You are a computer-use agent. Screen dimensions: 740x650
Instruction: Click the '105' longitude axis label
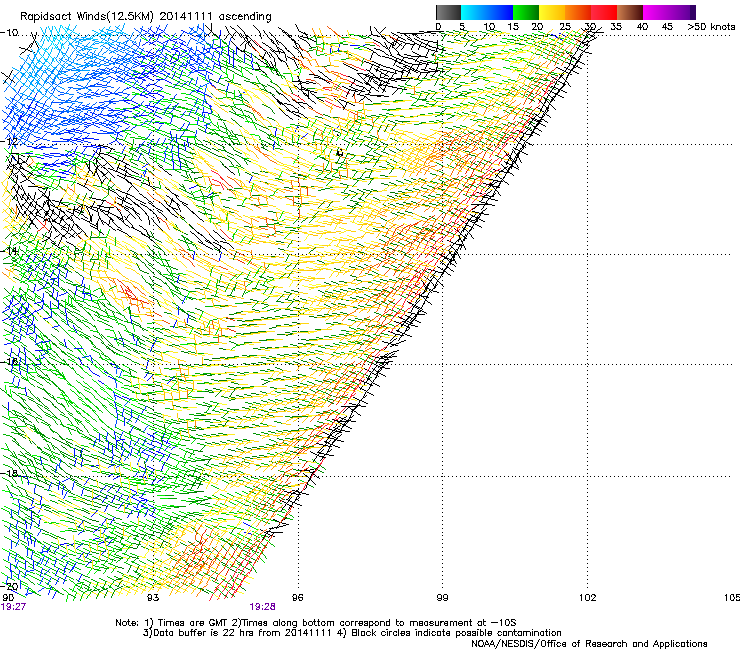732,598
